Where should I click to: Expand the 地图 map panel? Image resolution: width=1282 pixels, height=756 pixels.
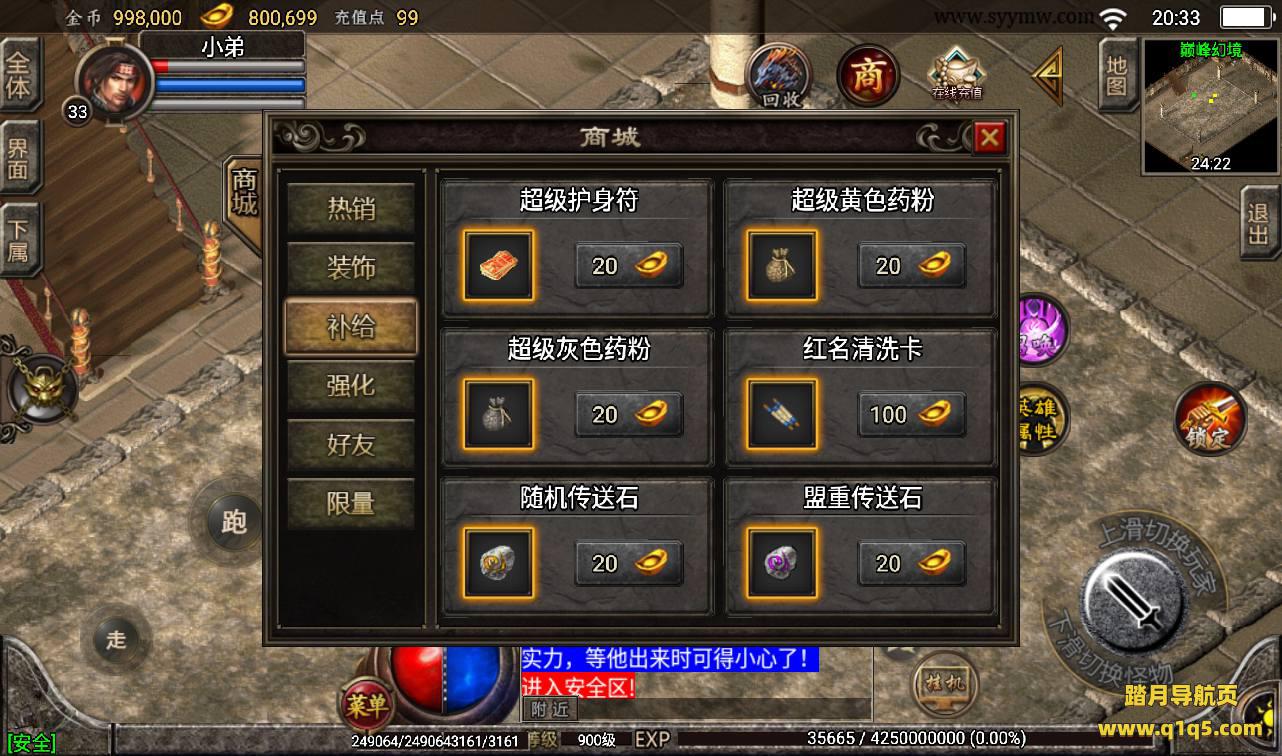[1118, 75]
